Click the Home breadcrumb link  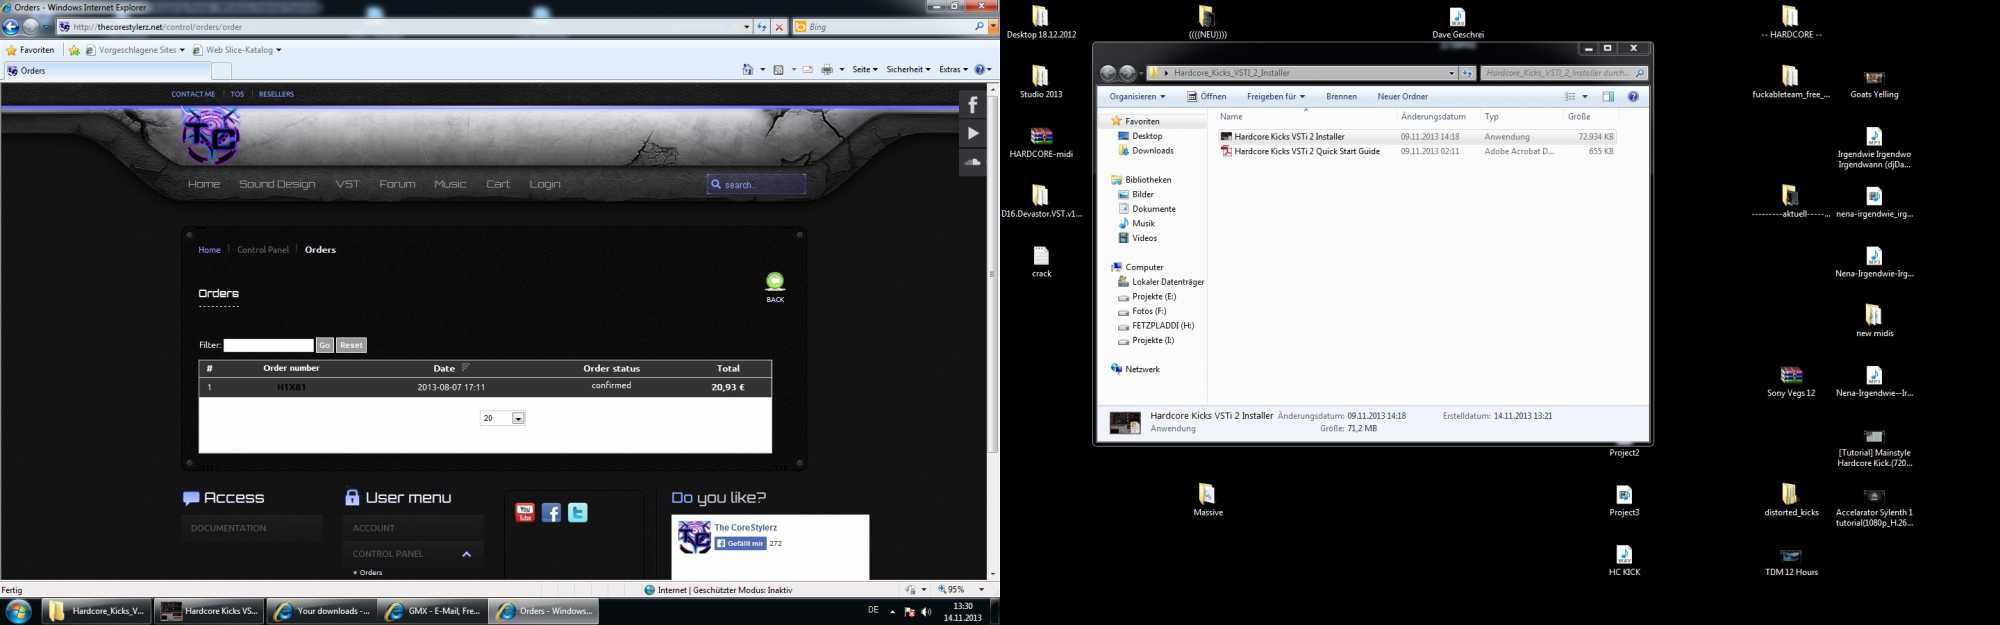[x=209, y=250]
